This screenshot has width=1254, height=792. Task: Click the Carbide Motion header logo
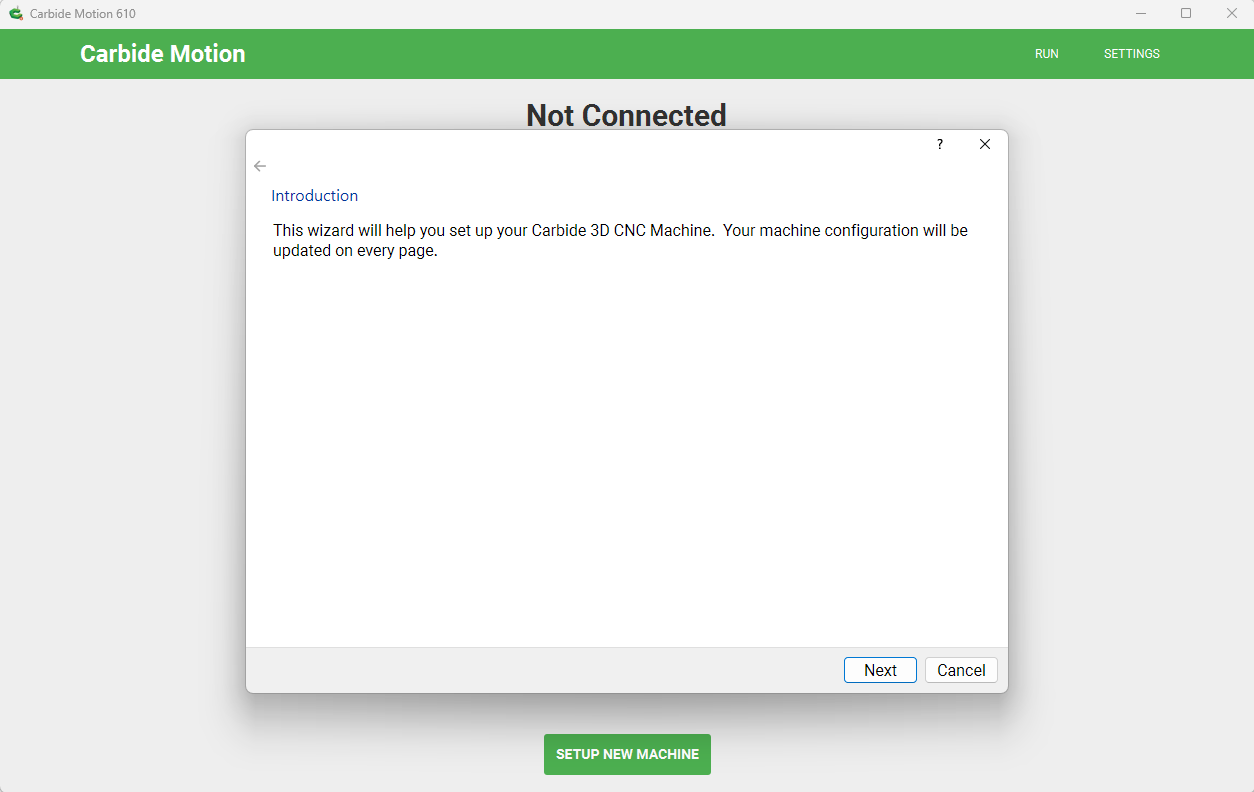(162, 54)
